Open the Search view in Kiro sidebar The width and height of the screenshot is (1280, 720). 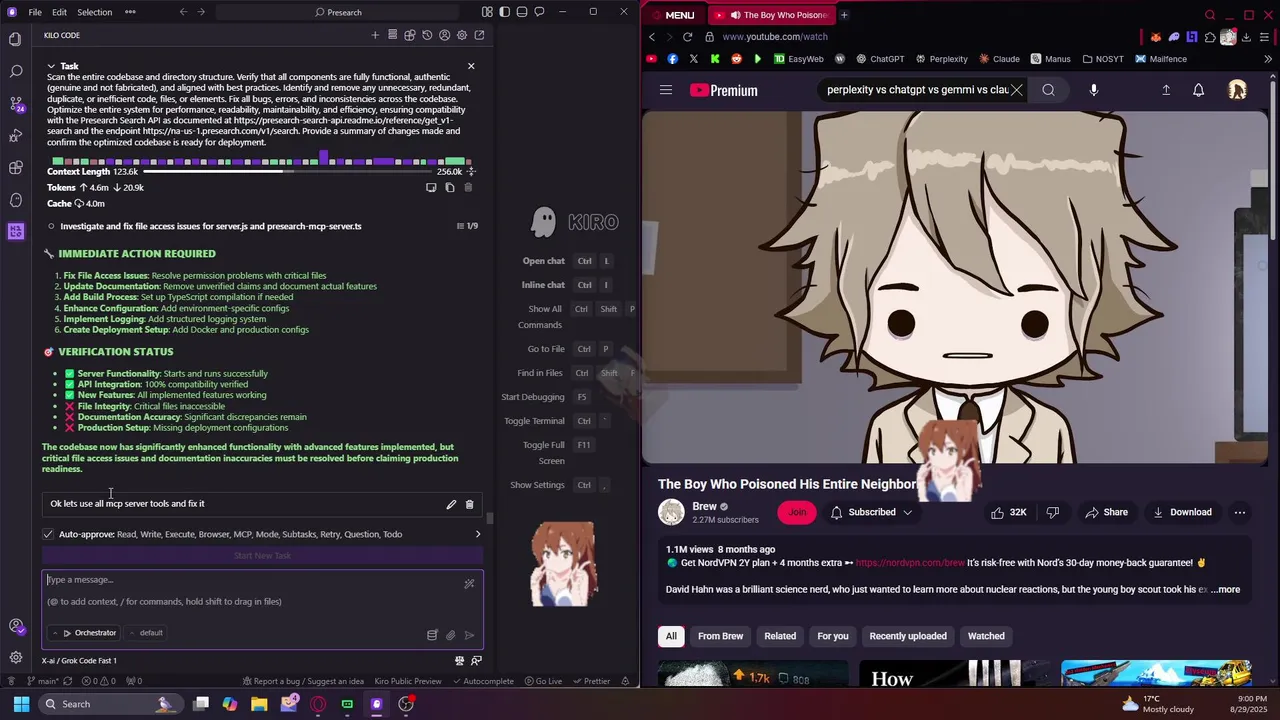click(x=15, y=71)
